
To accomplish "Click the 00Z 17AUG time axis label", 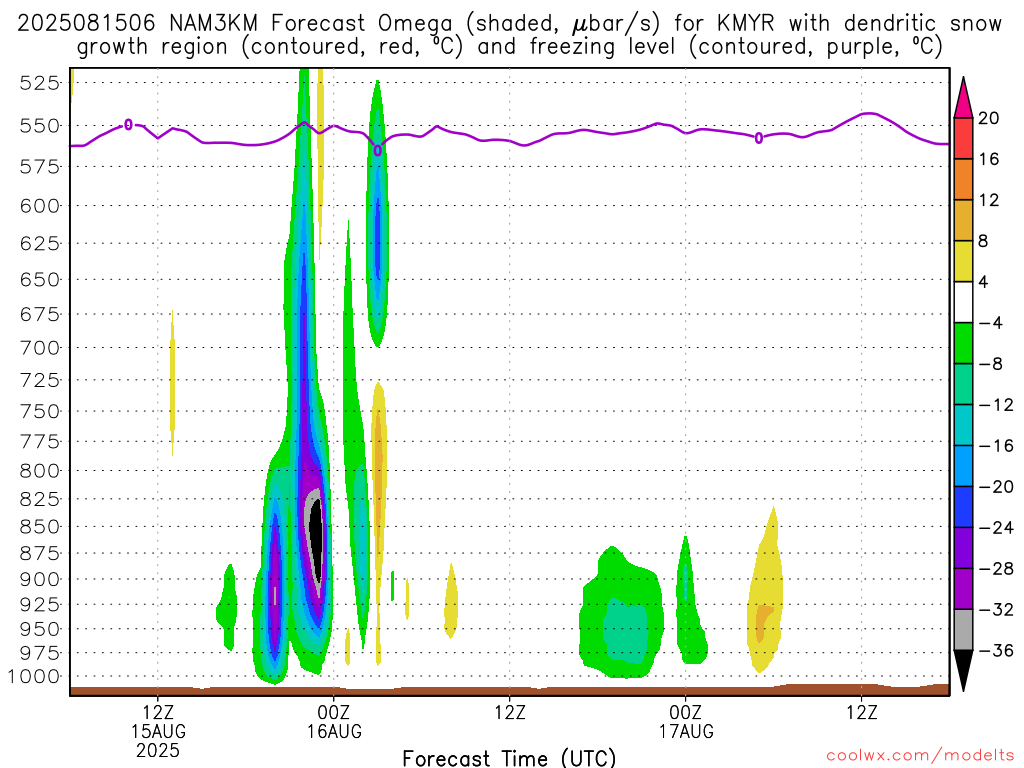I will click(x=685, y=721).
